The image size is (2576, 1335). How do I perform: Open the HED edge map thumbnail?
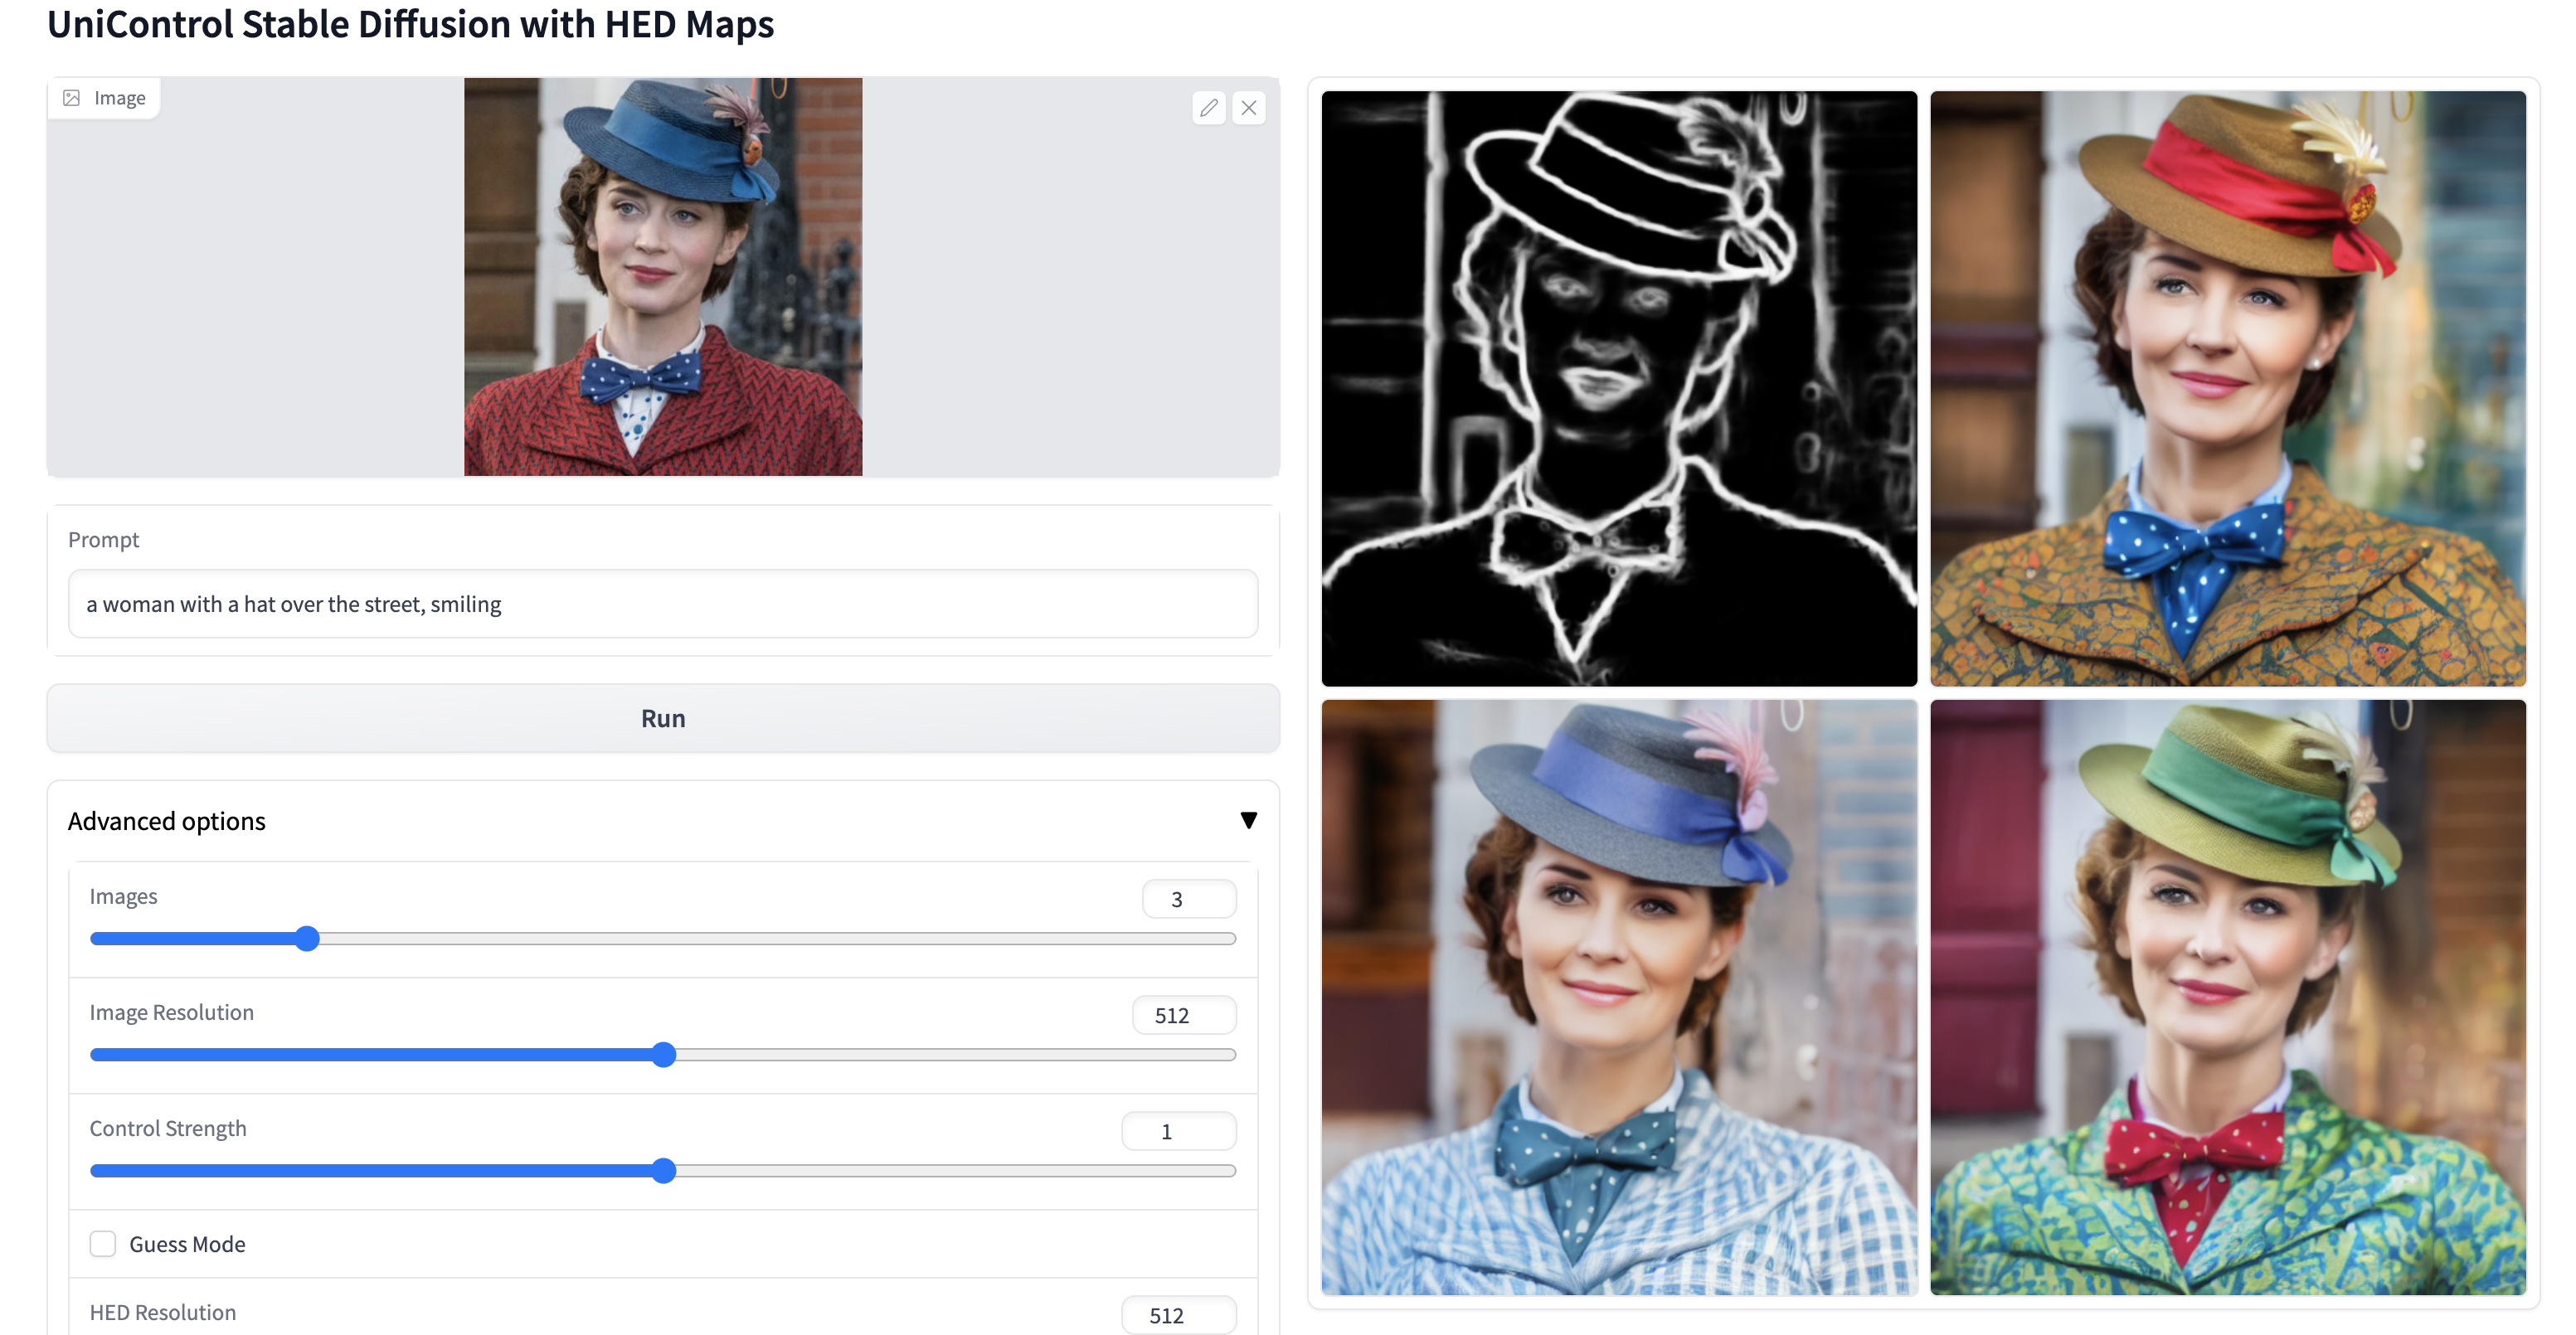coord(1618,388)
